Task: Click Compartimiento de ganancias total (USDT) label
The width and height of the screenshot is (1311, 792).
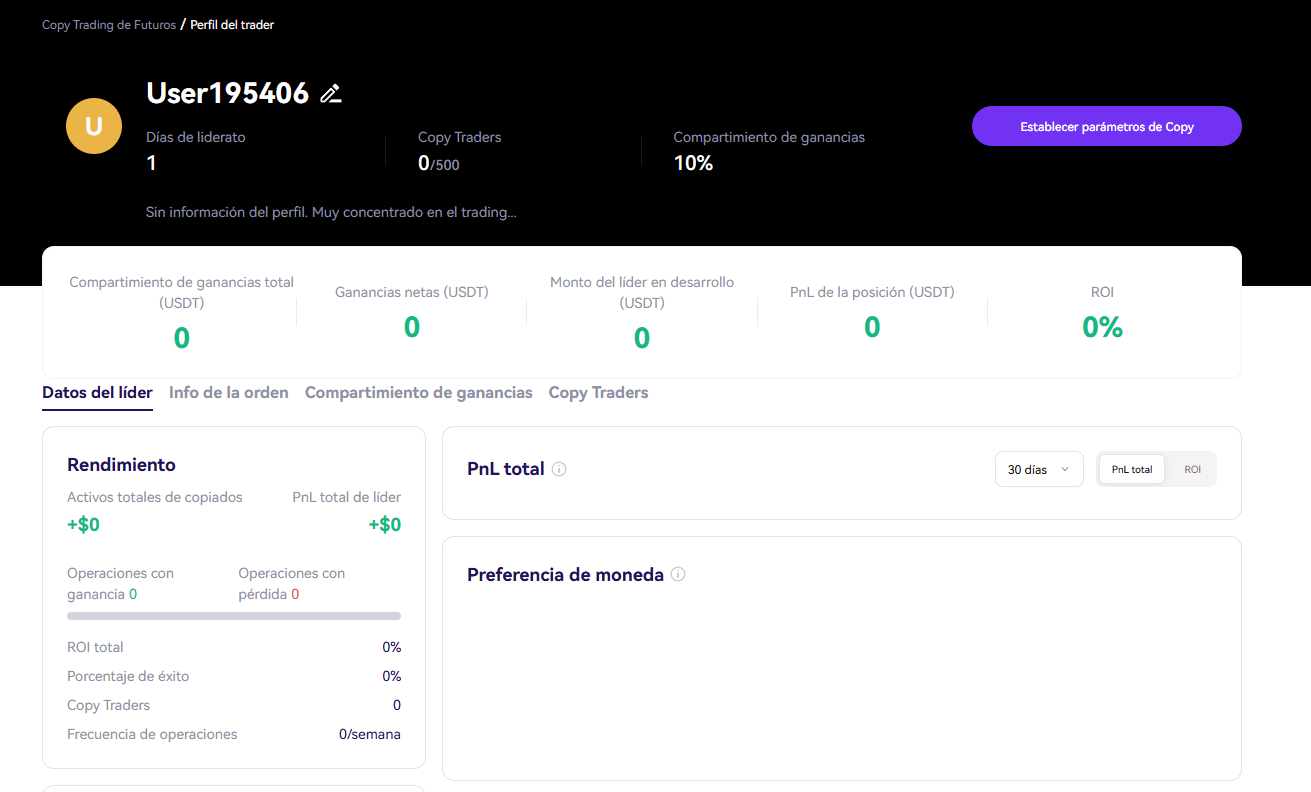Action: pyautogui.click(x=182, y=292)
